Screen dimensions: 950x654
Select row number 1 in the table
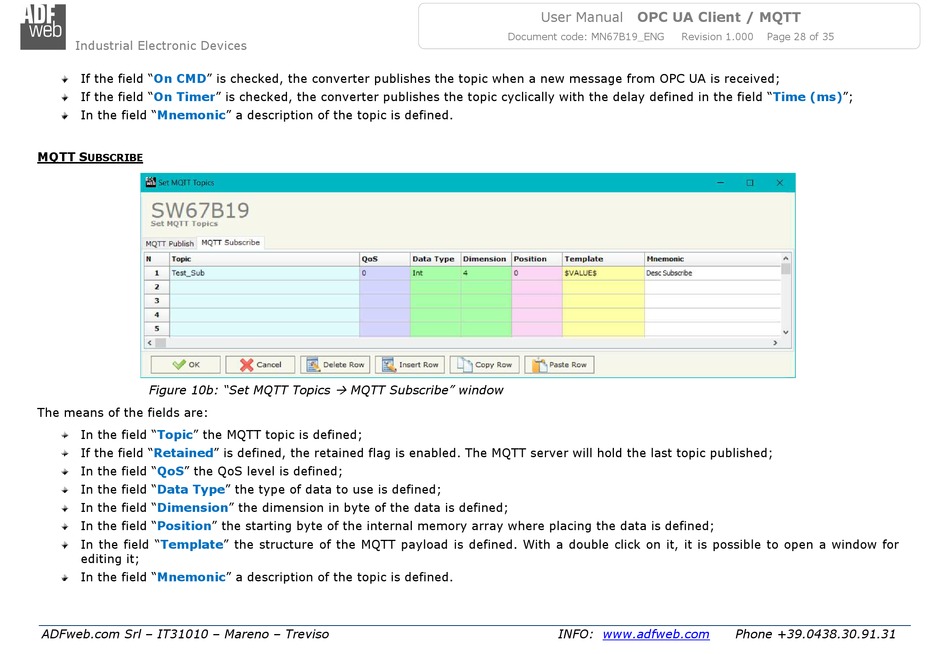156,273
